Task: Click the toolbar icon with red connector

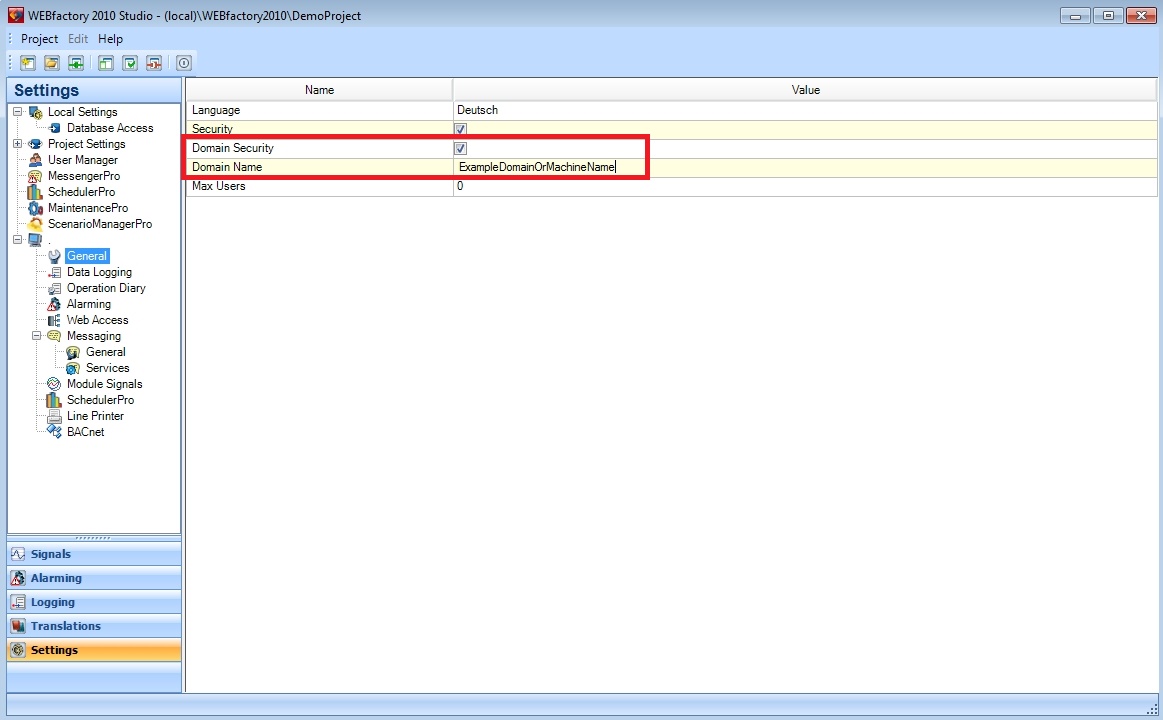Action: (x=154, y=63)
